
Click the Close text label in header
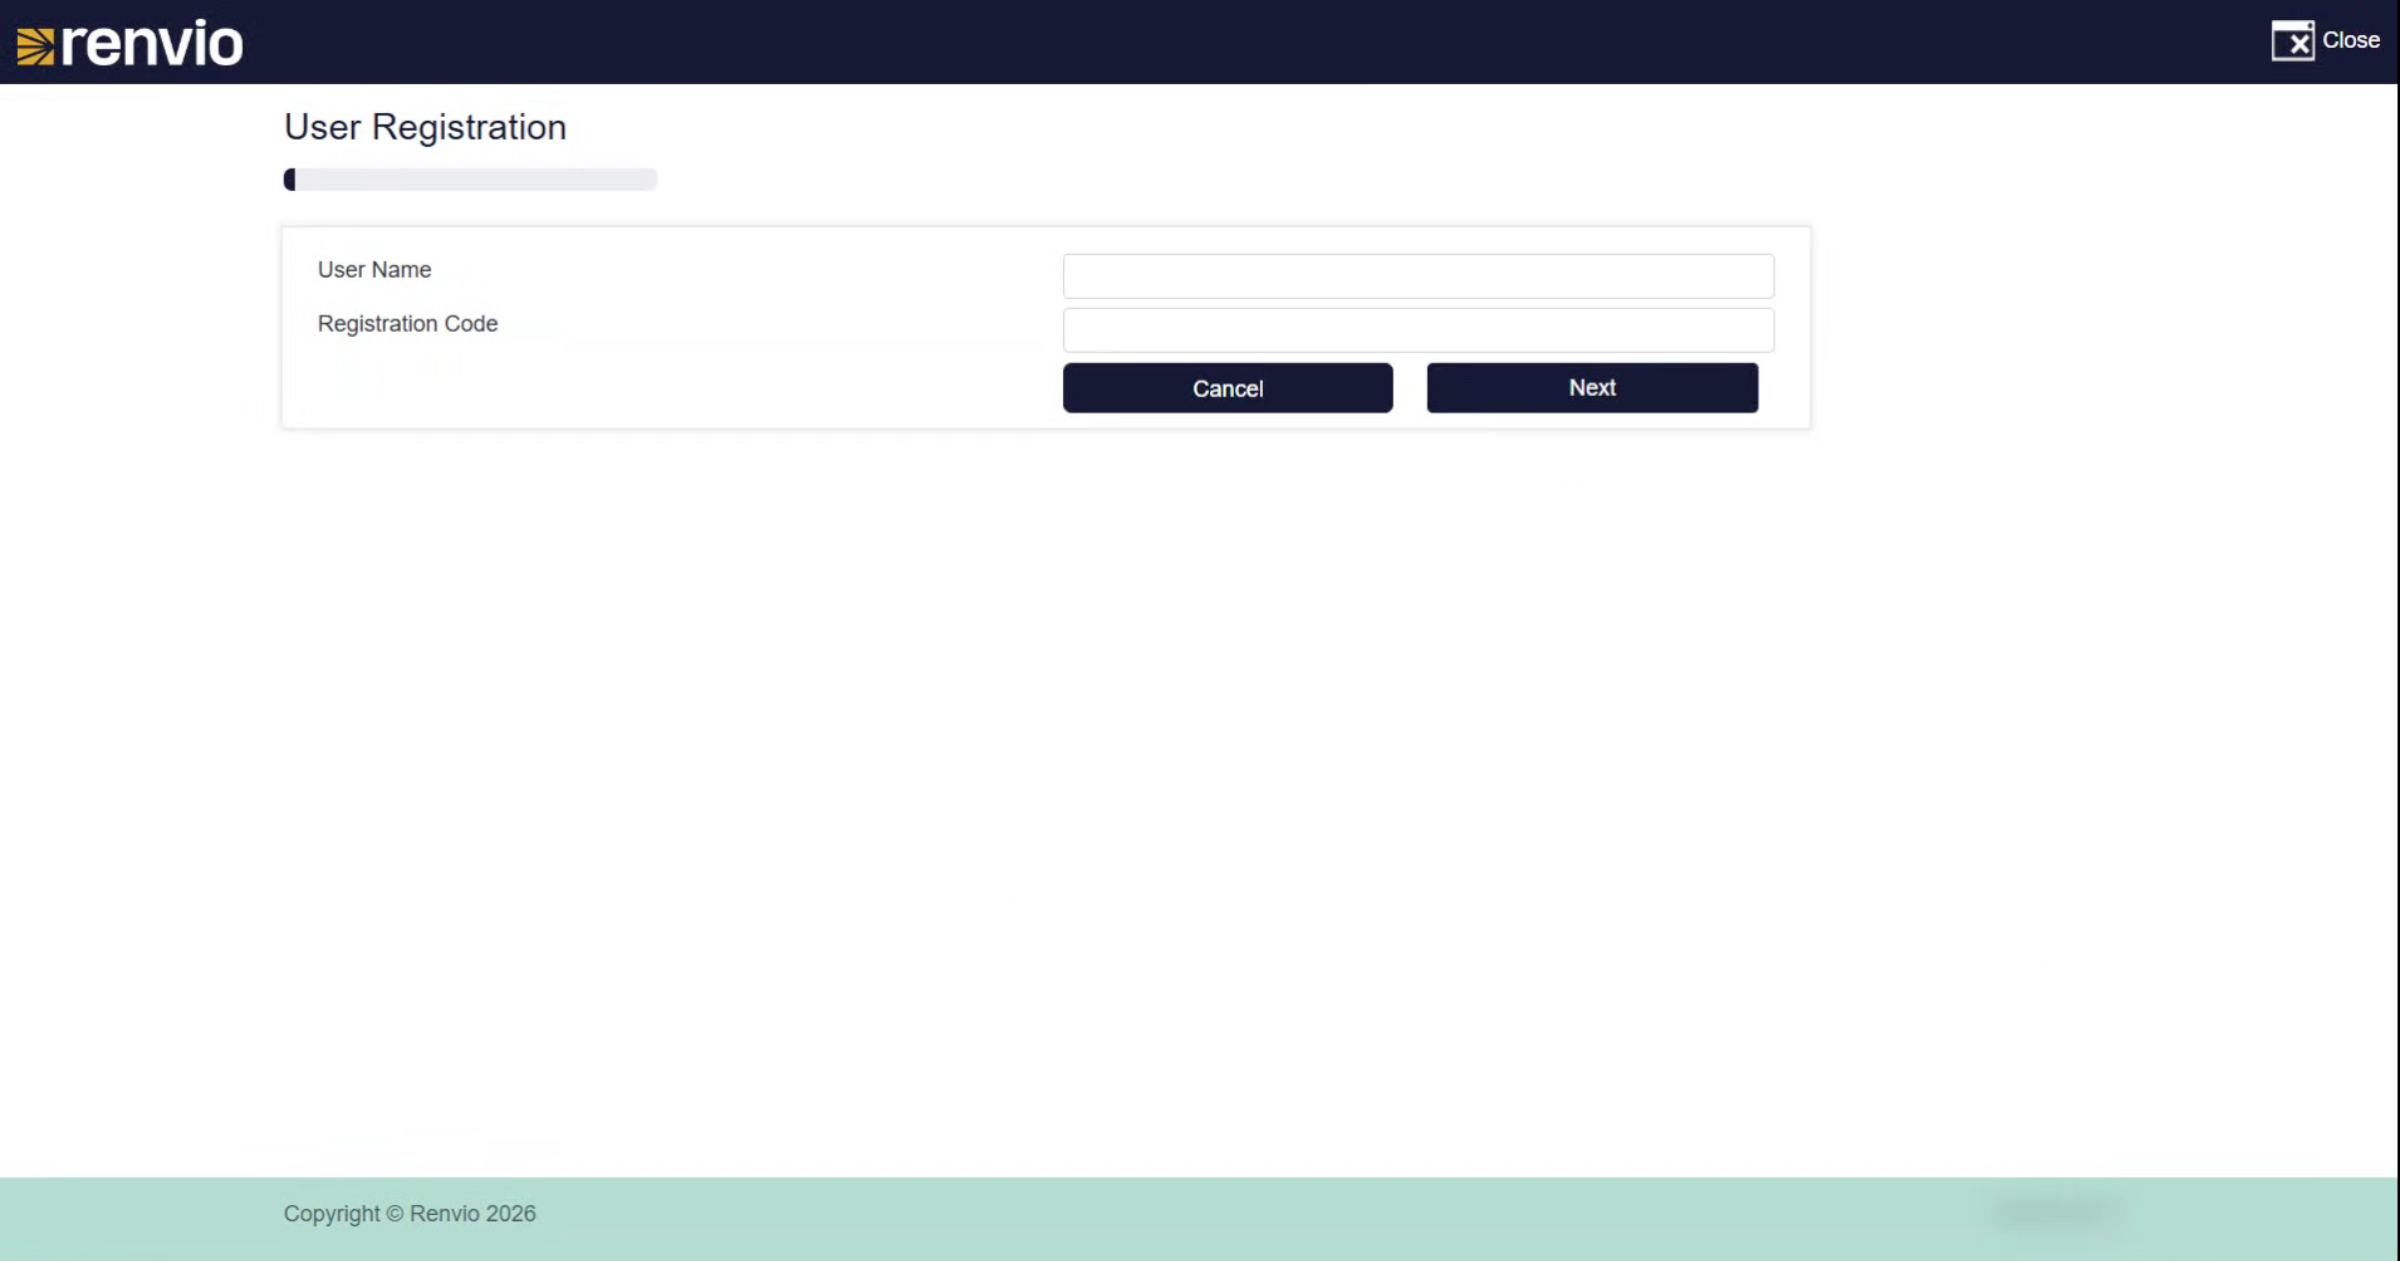tap(2350, 40)
